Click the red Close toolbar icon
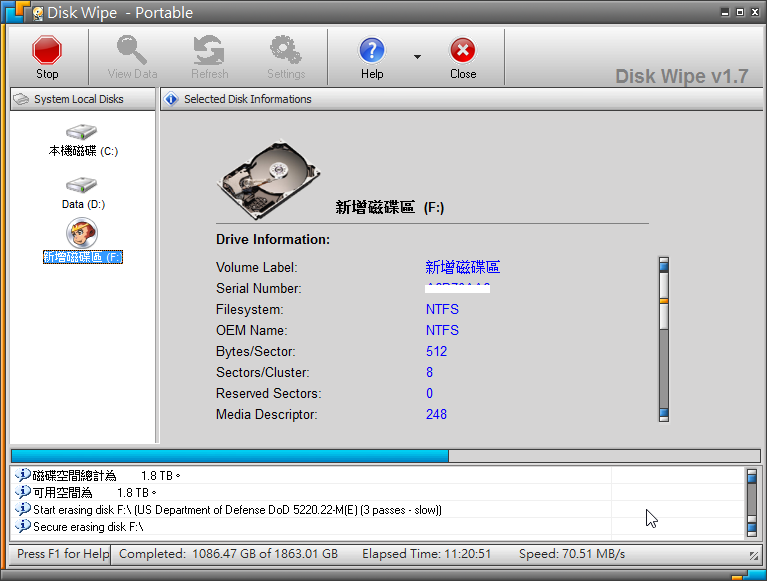The width and height of the screenshot is (767, 581). coord(462,51)
